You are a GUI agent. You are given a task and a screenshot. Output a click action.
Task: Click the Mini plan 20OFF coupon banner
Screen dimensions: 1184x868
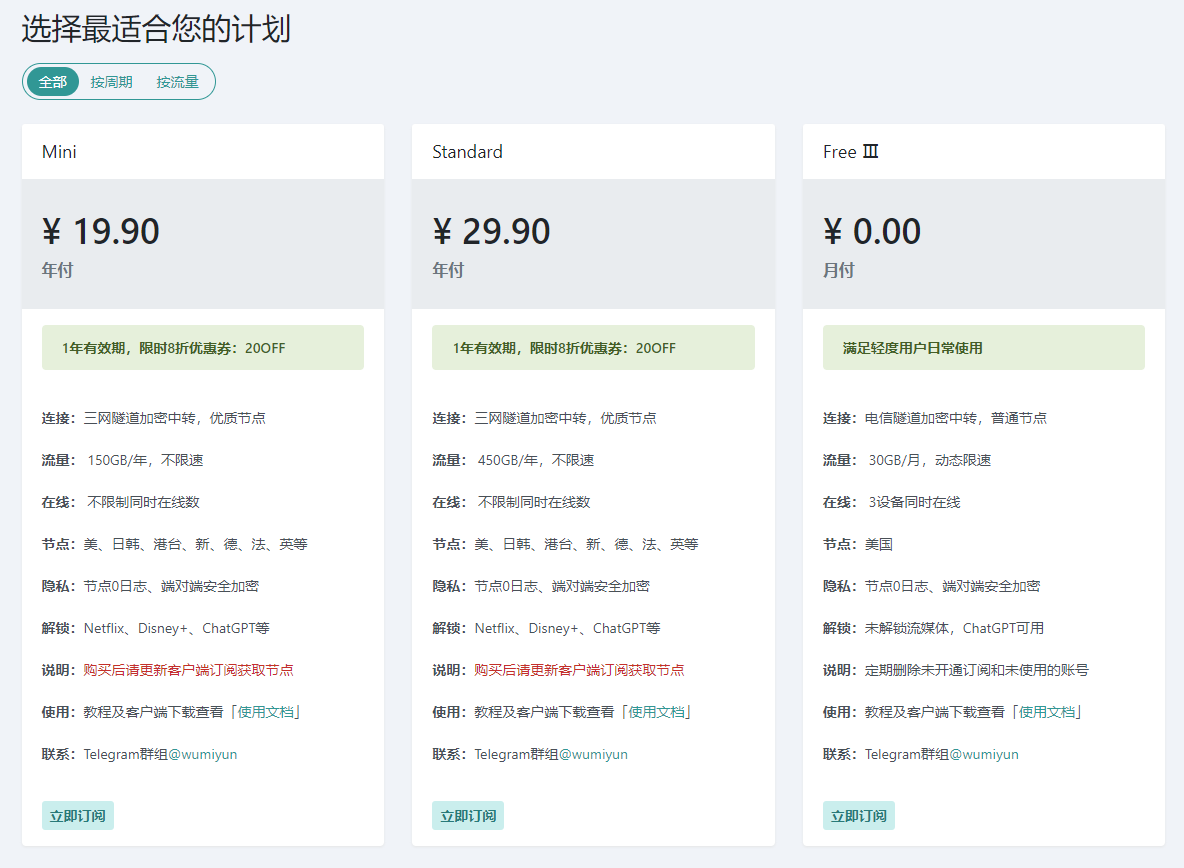pos(203,348)
